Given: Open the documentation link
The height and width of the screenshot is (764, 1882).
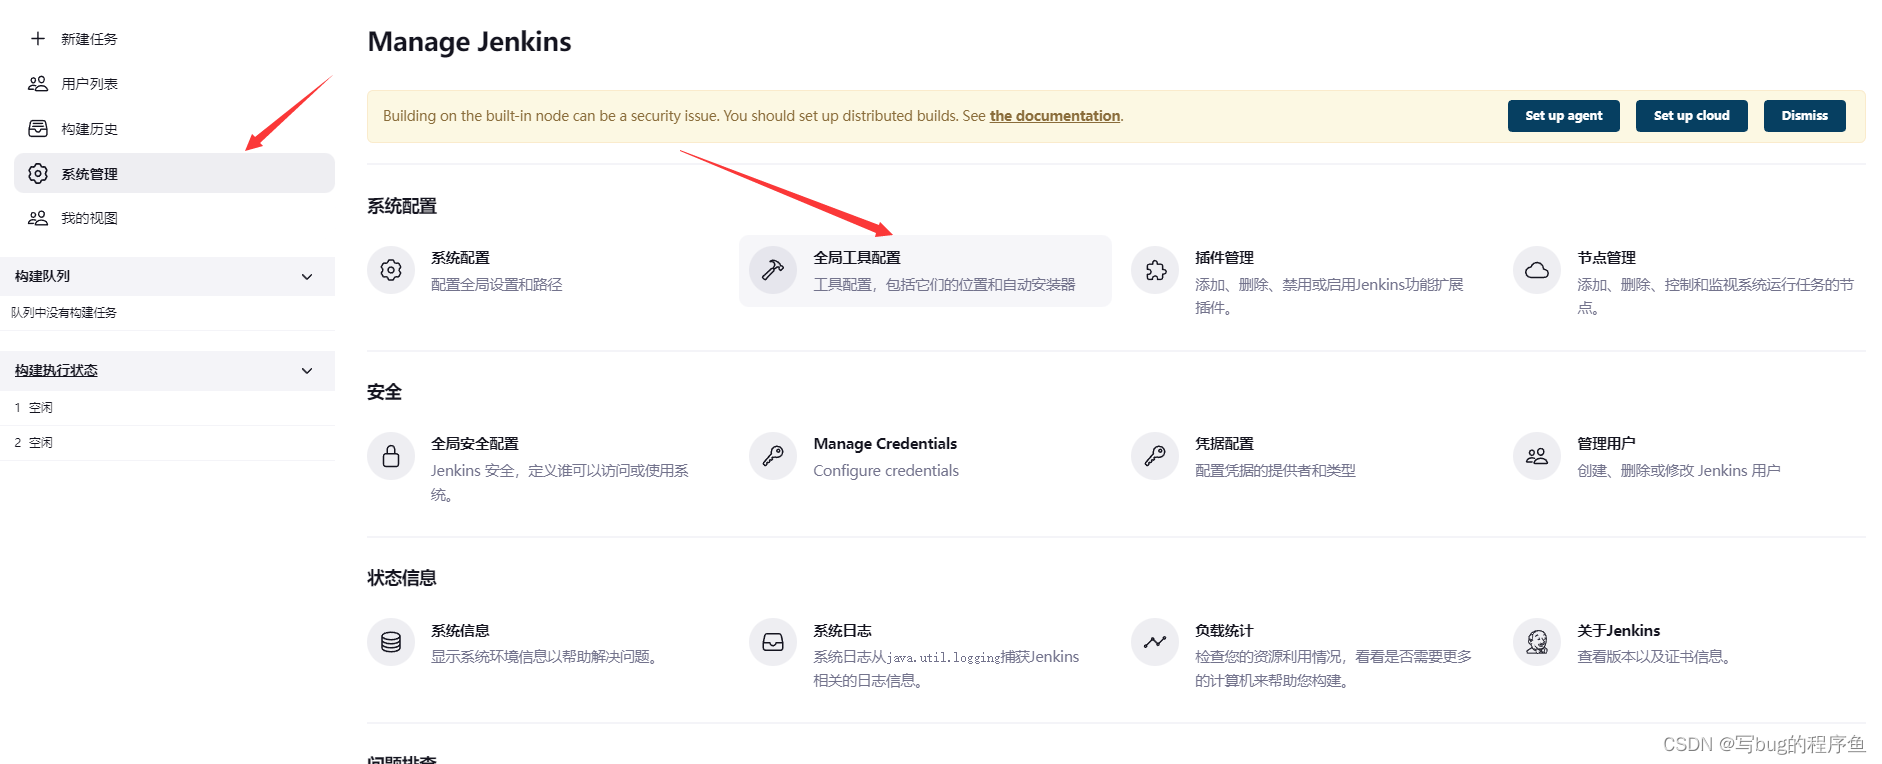Looking at the screenshot, I should click(x=1054, y=116).
